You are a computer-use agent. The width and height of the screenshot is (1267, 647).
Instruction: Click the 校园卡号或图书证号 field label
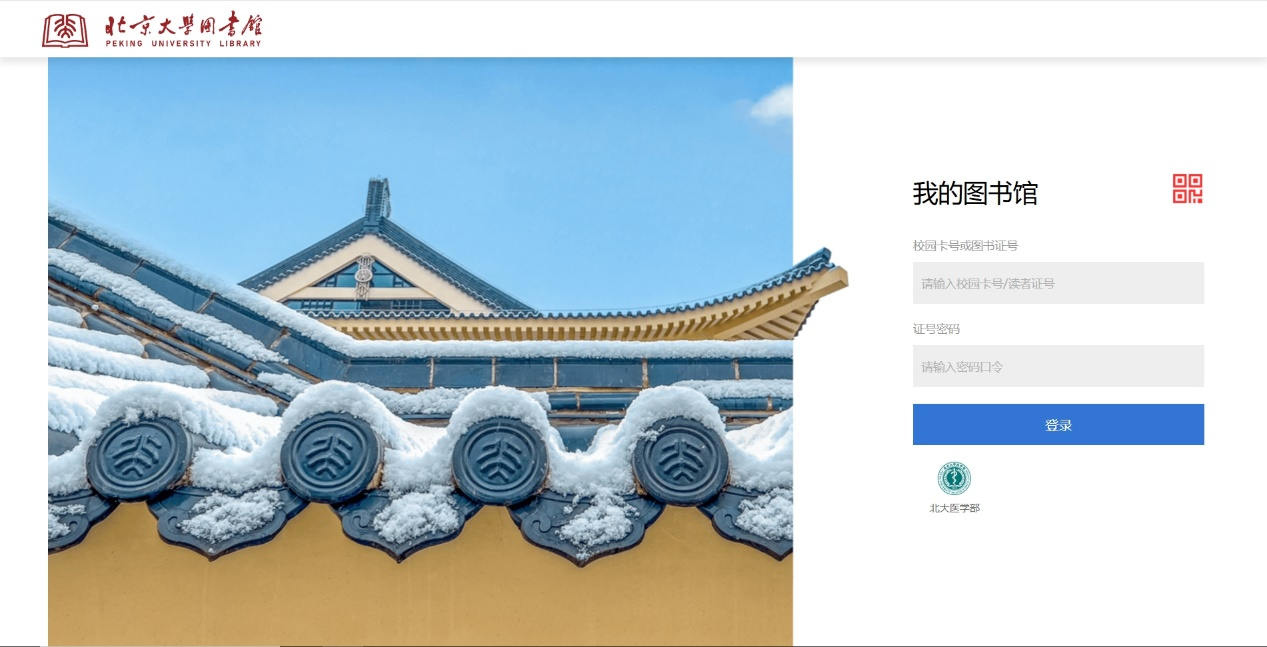tap(965, 245)
